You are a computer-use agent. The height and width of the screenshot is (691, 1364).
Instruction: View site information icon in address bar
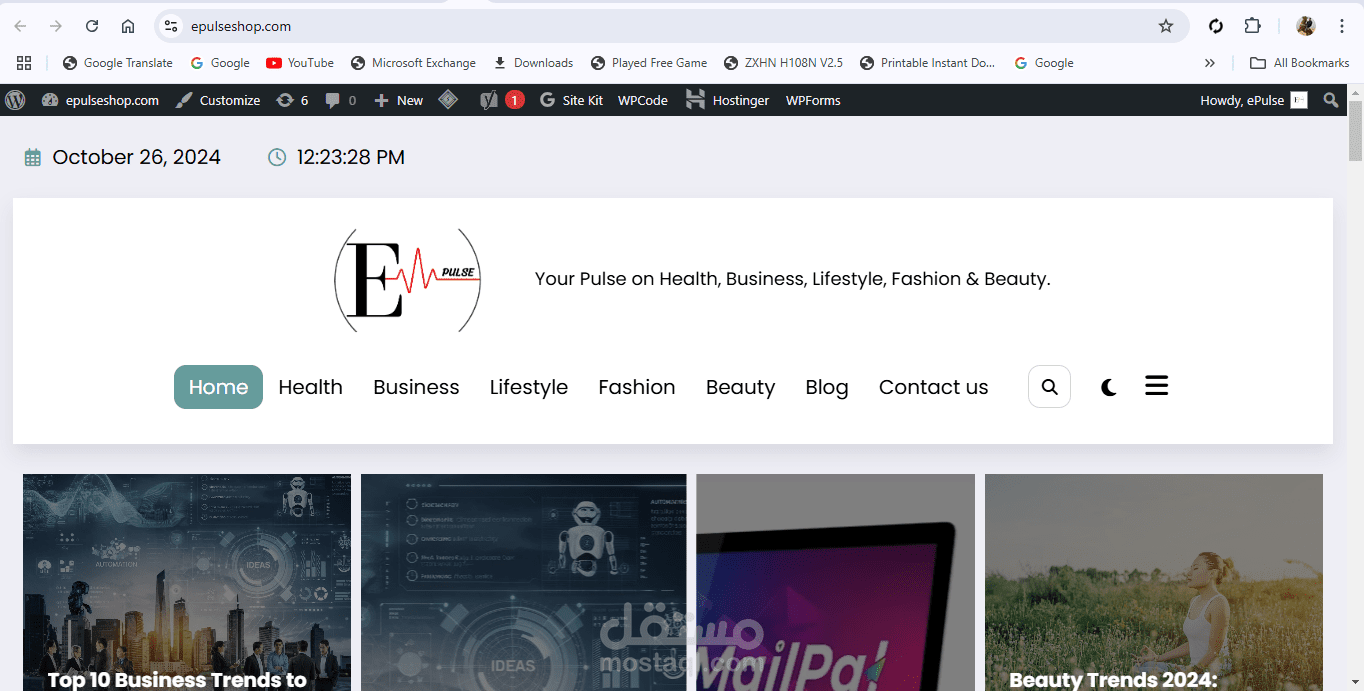click(171, 26)
